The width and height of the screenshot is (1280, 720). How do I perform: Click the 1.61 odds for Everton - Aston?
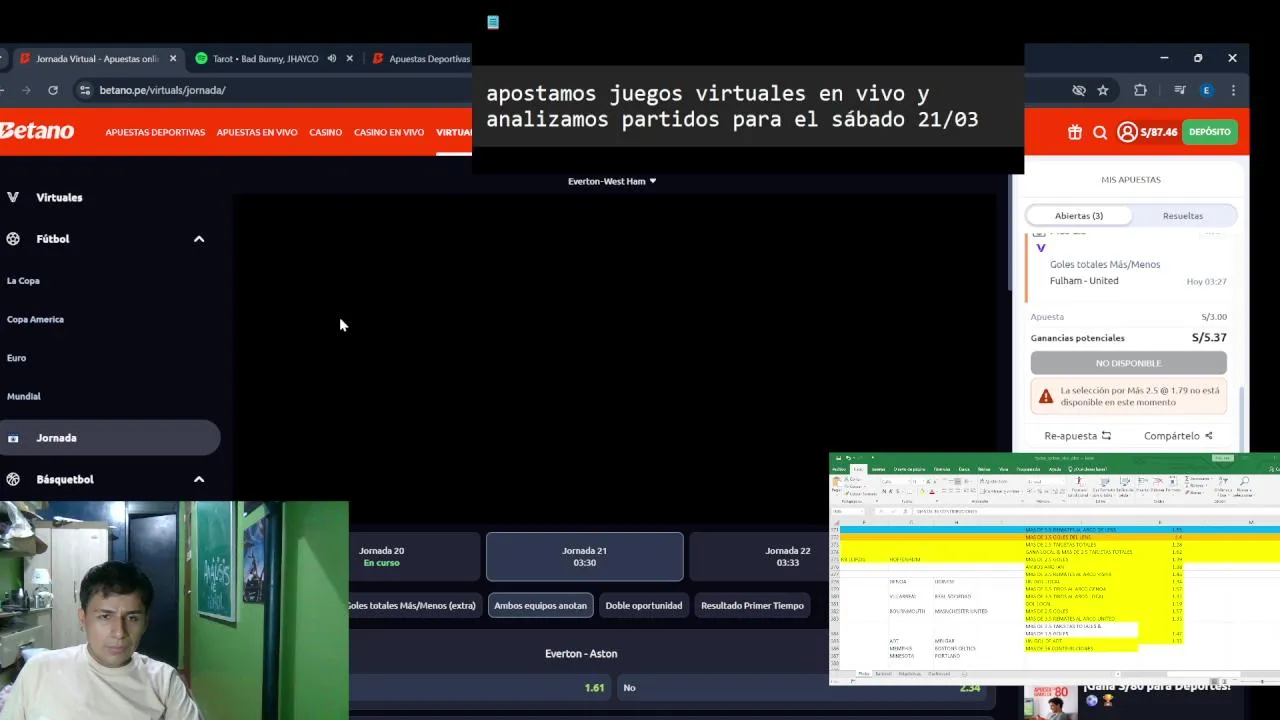[x=480, y=688]
